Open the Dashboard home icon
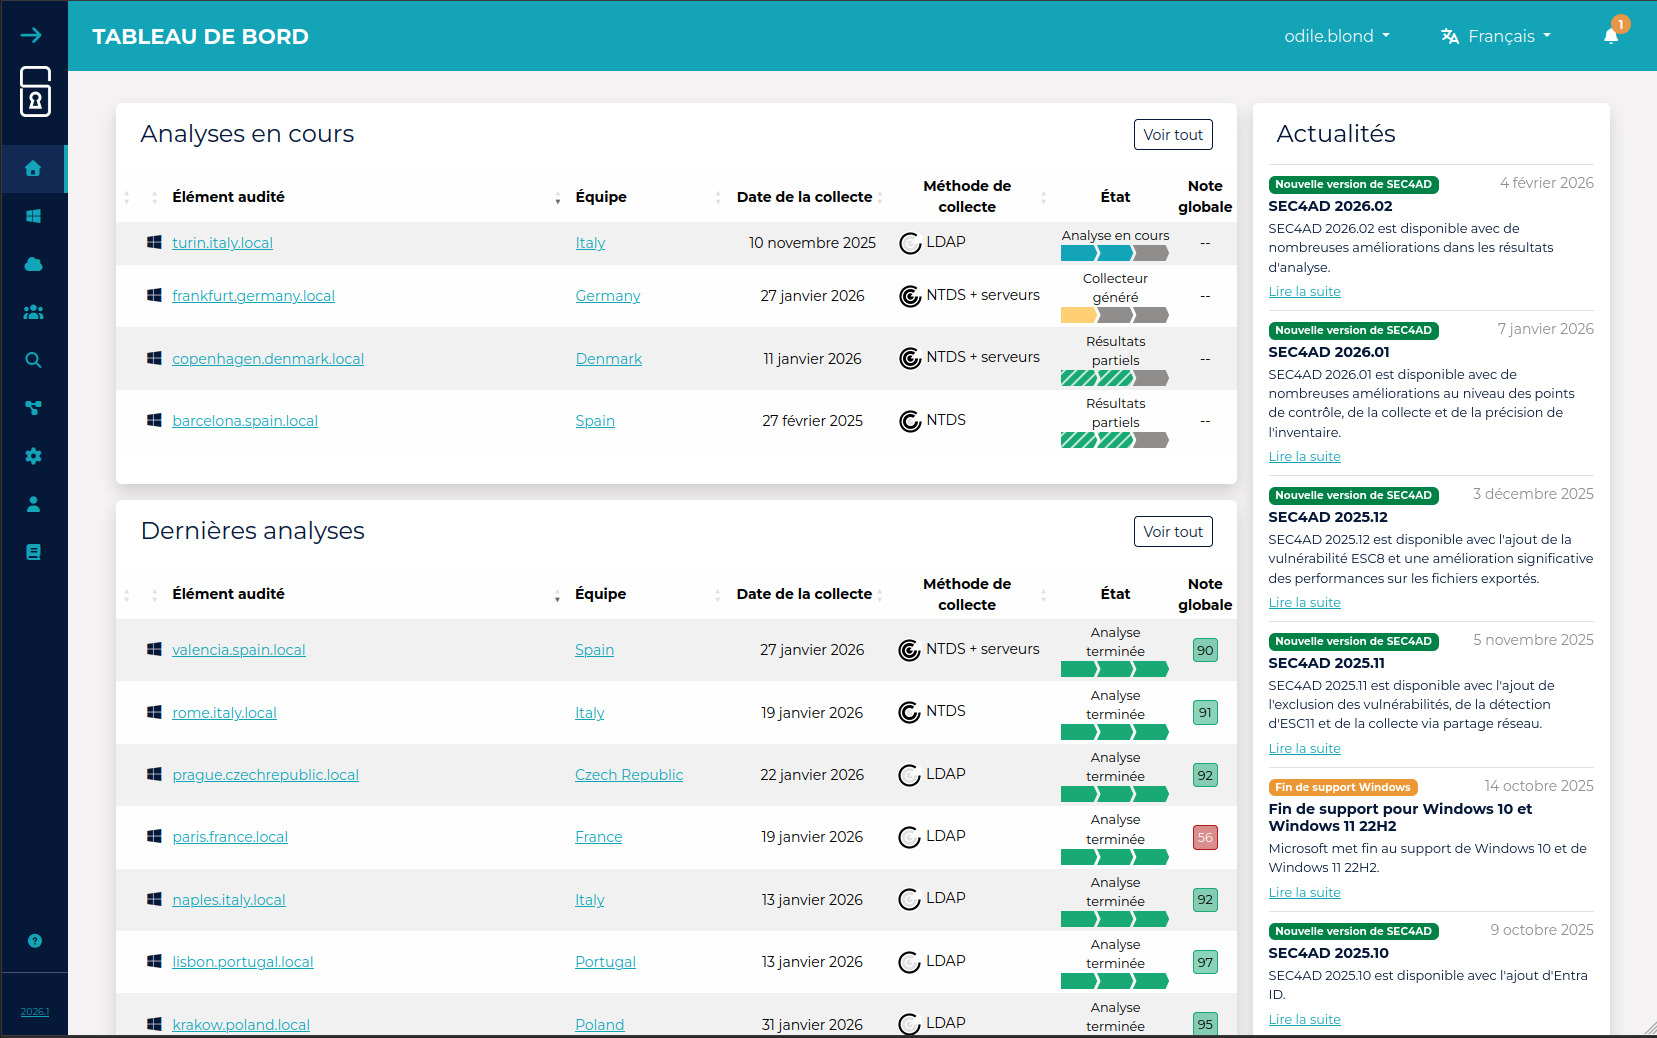The width and height of the screenshot is (1657, 1038). pyautogui.click(x=34, y=168)
